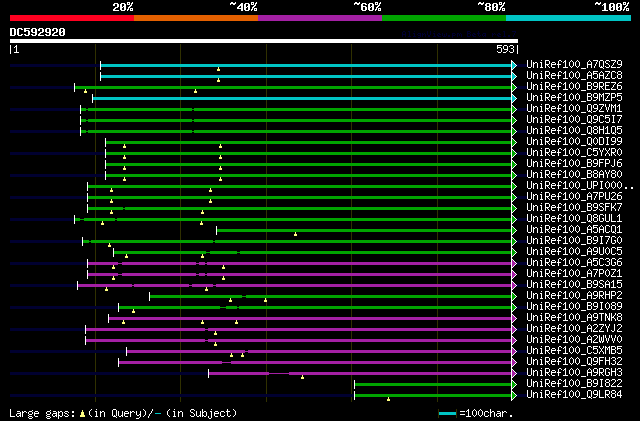Open hit UniRef100_B9MZP5 label

point(574,98)
